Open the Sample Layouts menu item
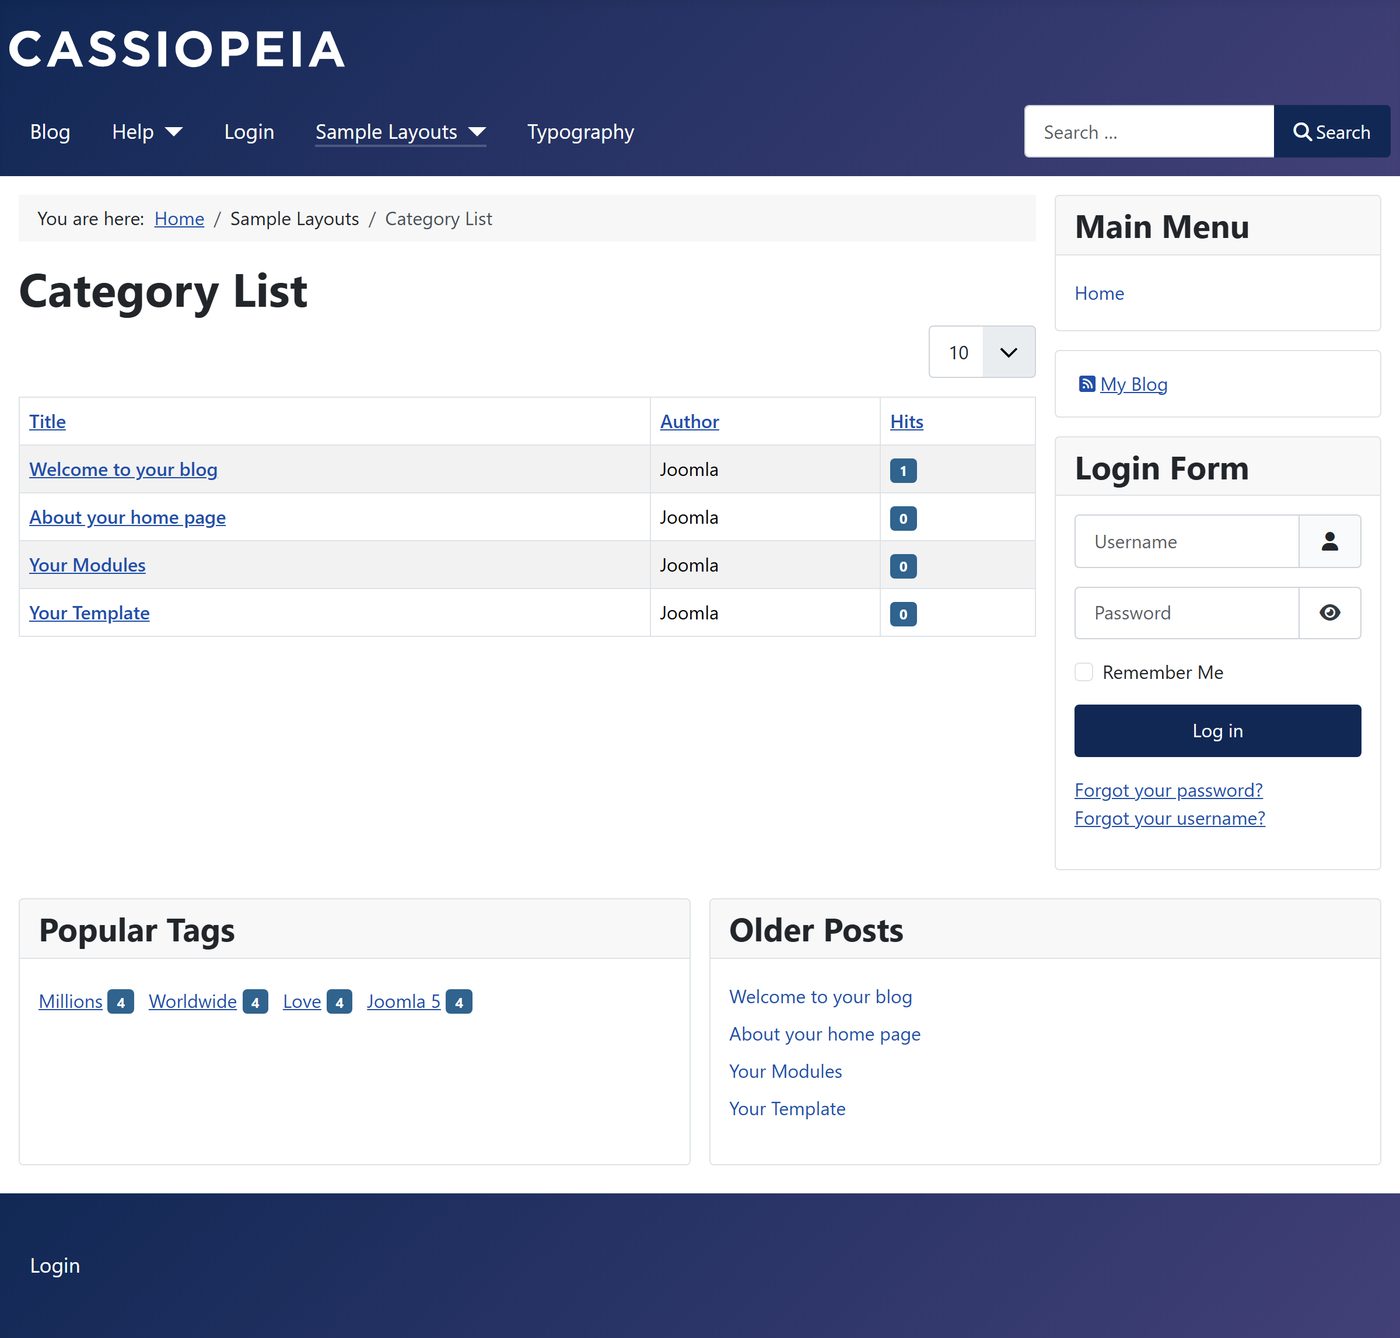Screen dimensions: 1400x1338 pos(386,132)
